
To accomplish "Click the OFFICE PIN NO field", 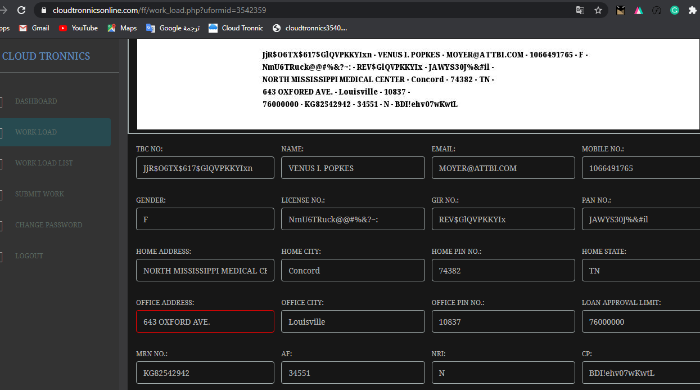I will pos(503,321).
